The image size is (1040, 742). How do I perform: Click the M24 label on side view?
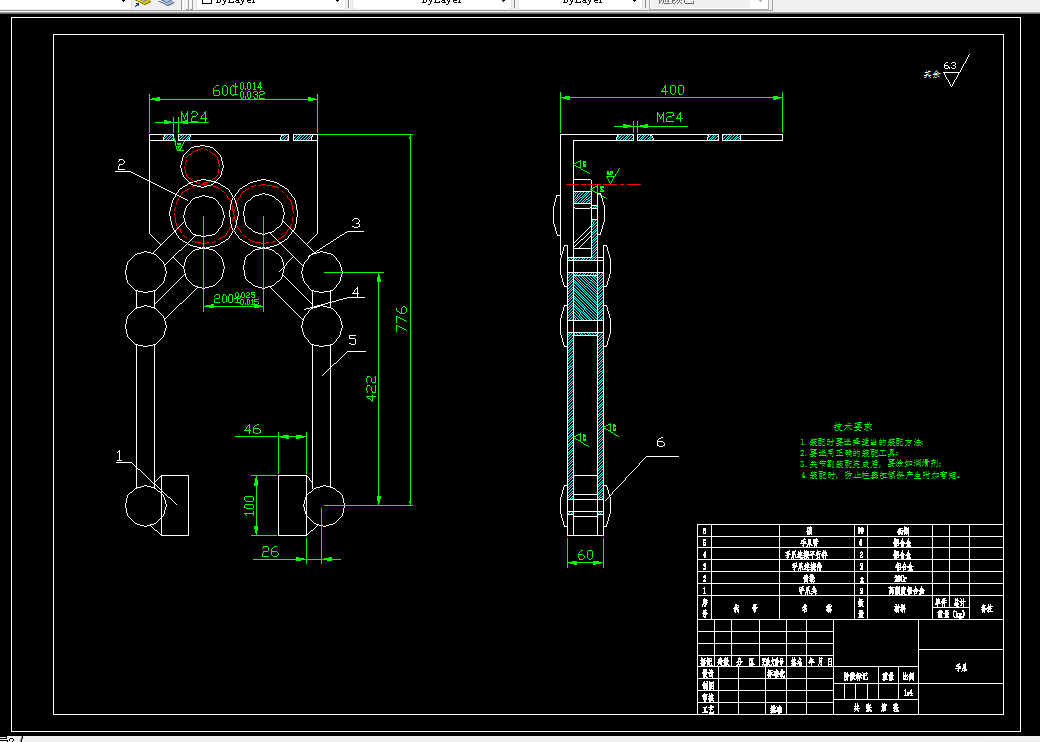(x=669, y=117)
